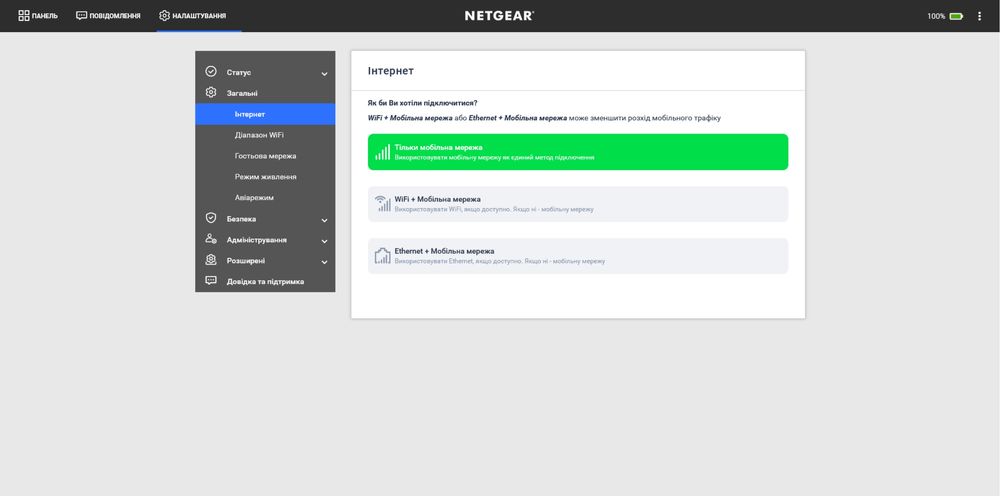Open the three-dot more options menu
The height and width of the screenshot is (496, 1000).
click(980, 17)
